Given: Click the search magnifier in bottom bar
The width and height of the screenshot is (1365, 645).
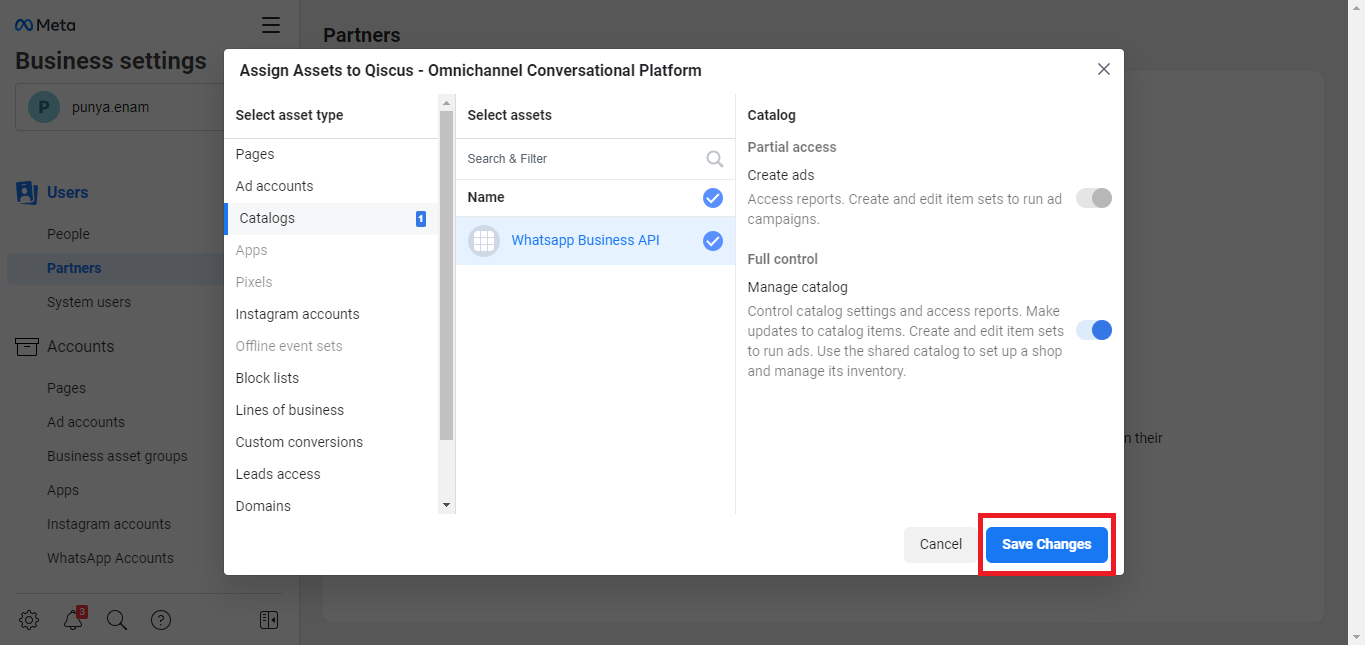Looking at the screenshot, I should [x=117, y=620].
